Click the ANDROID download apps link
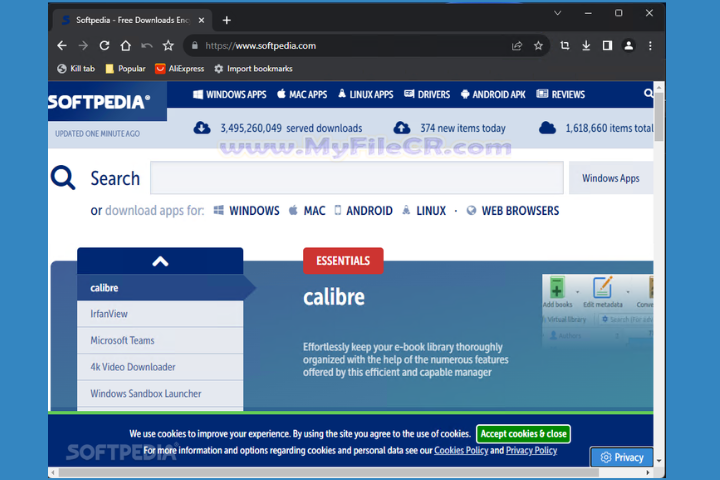This screenshot has height=480, width=720. pyautogui.click(x=364, y=211)
